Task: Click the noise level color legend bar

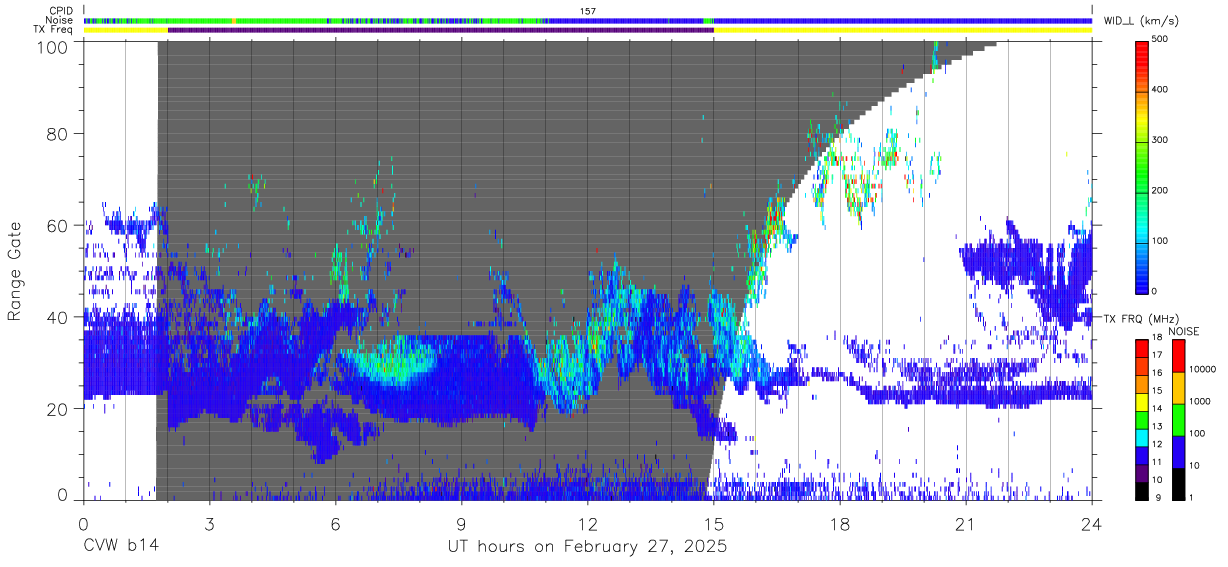Action: [1177, 419]
